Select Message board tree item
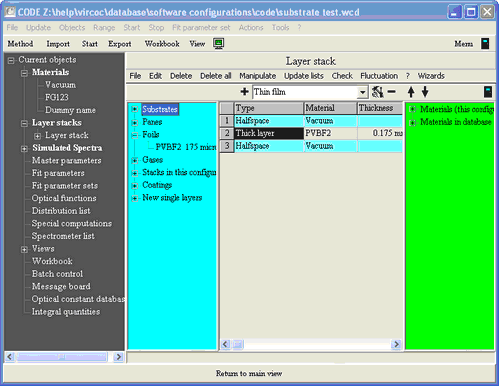The image size is (499, 386). [x=61, y=287]
